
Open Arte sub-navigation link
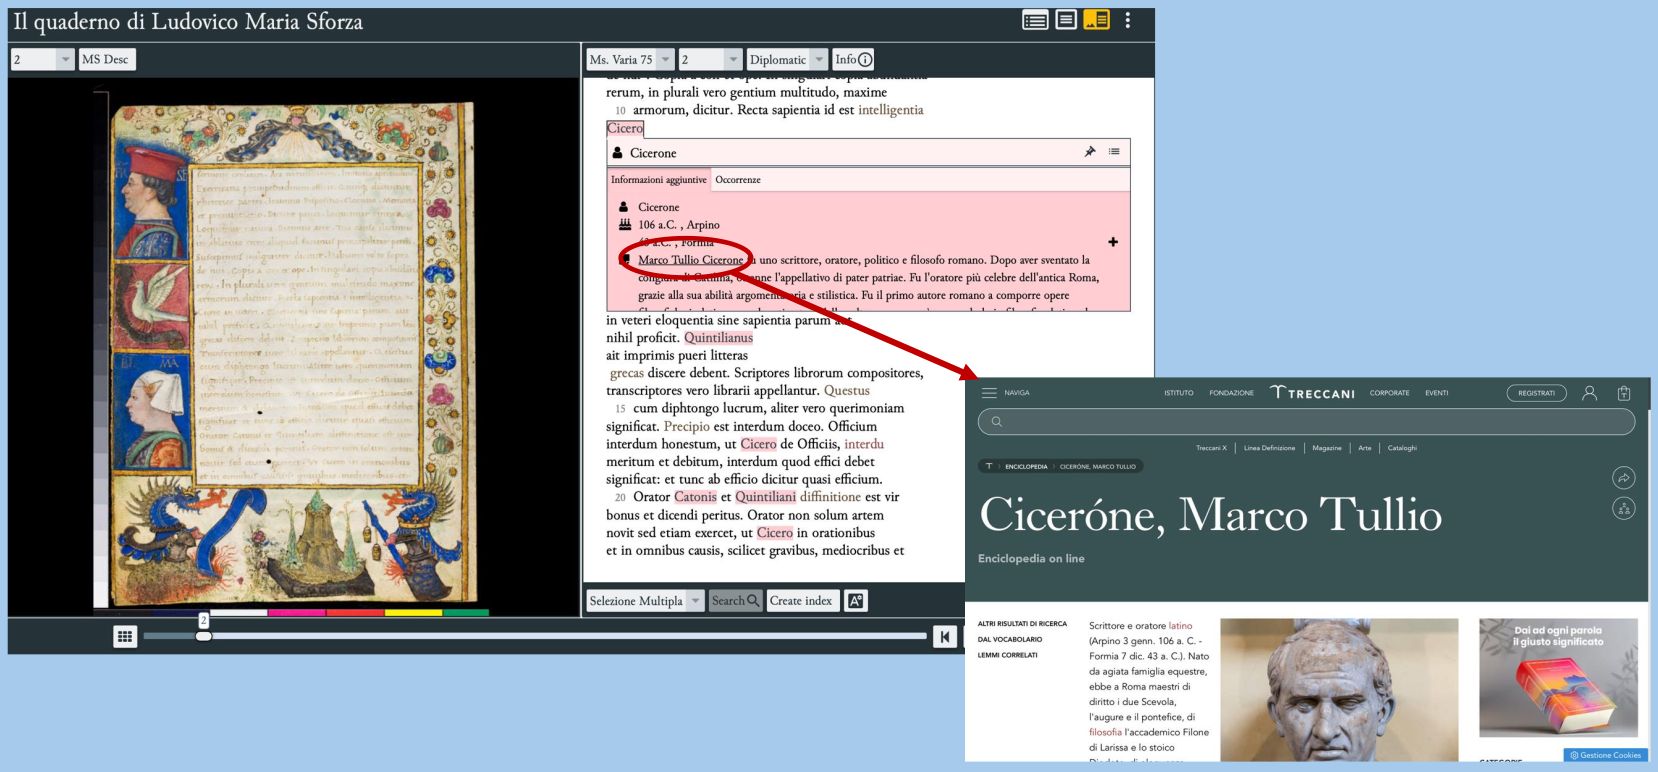(x=1365, y=448)
